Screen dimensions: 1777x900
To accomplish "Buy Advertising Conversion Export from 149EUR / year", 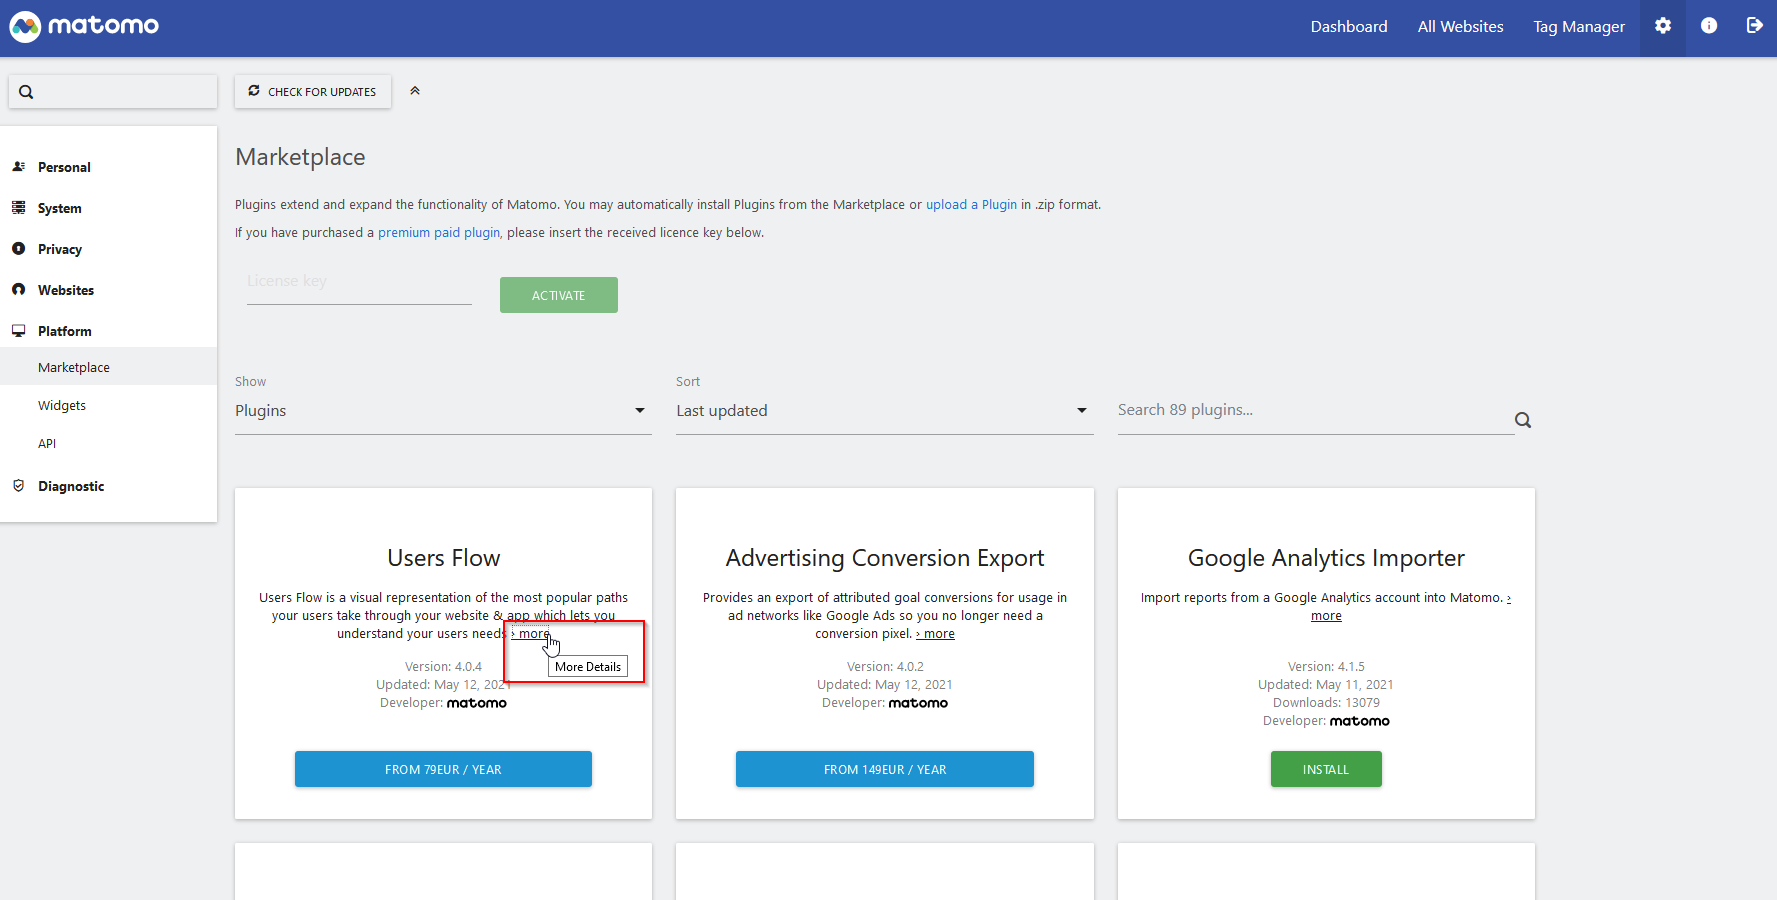I will [885, 769].
